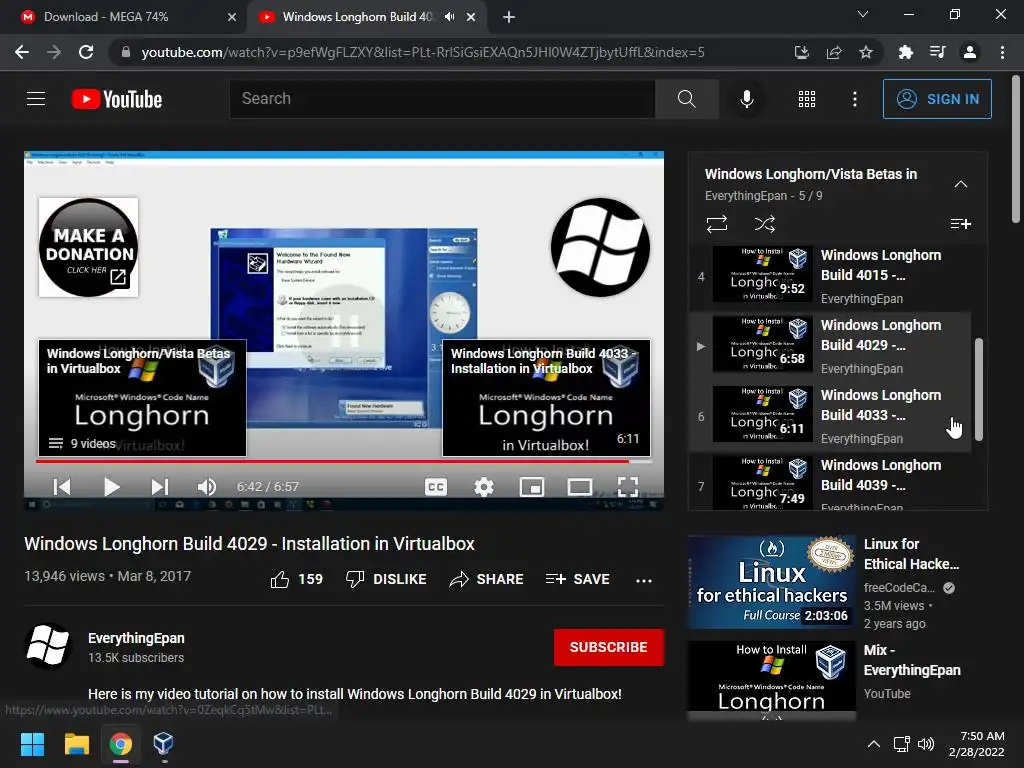Focus the YouTube search field
1024x768 pixels.
tap(442, 99)
